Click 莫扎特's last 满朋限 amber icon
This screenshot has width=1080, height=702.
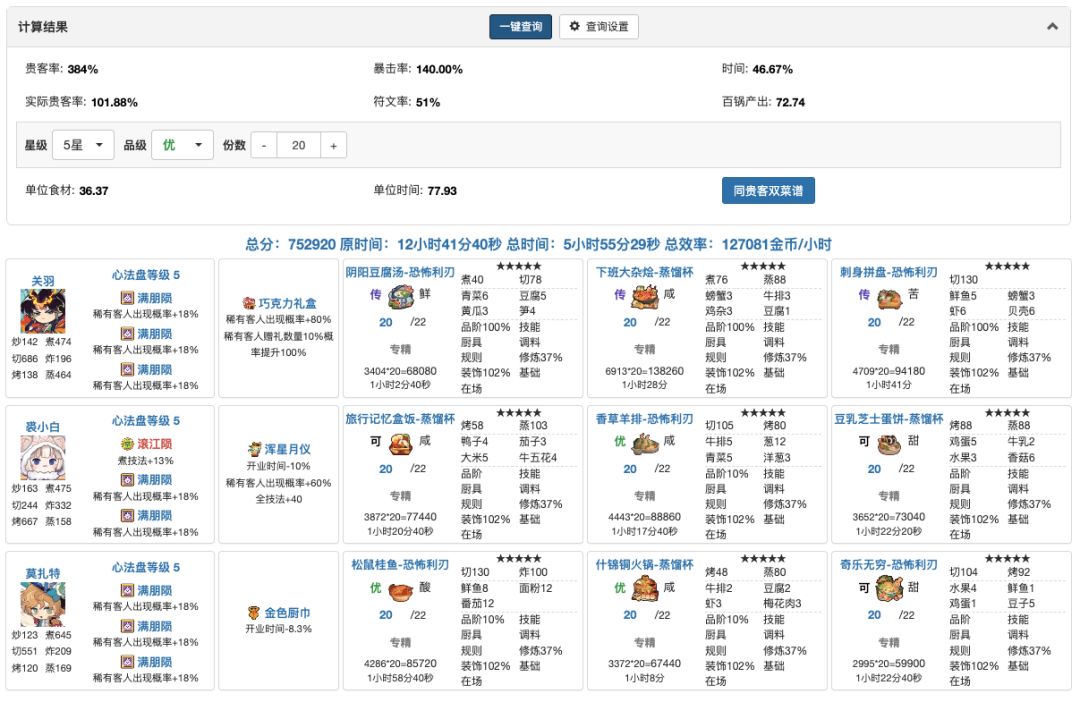point(127,661)
